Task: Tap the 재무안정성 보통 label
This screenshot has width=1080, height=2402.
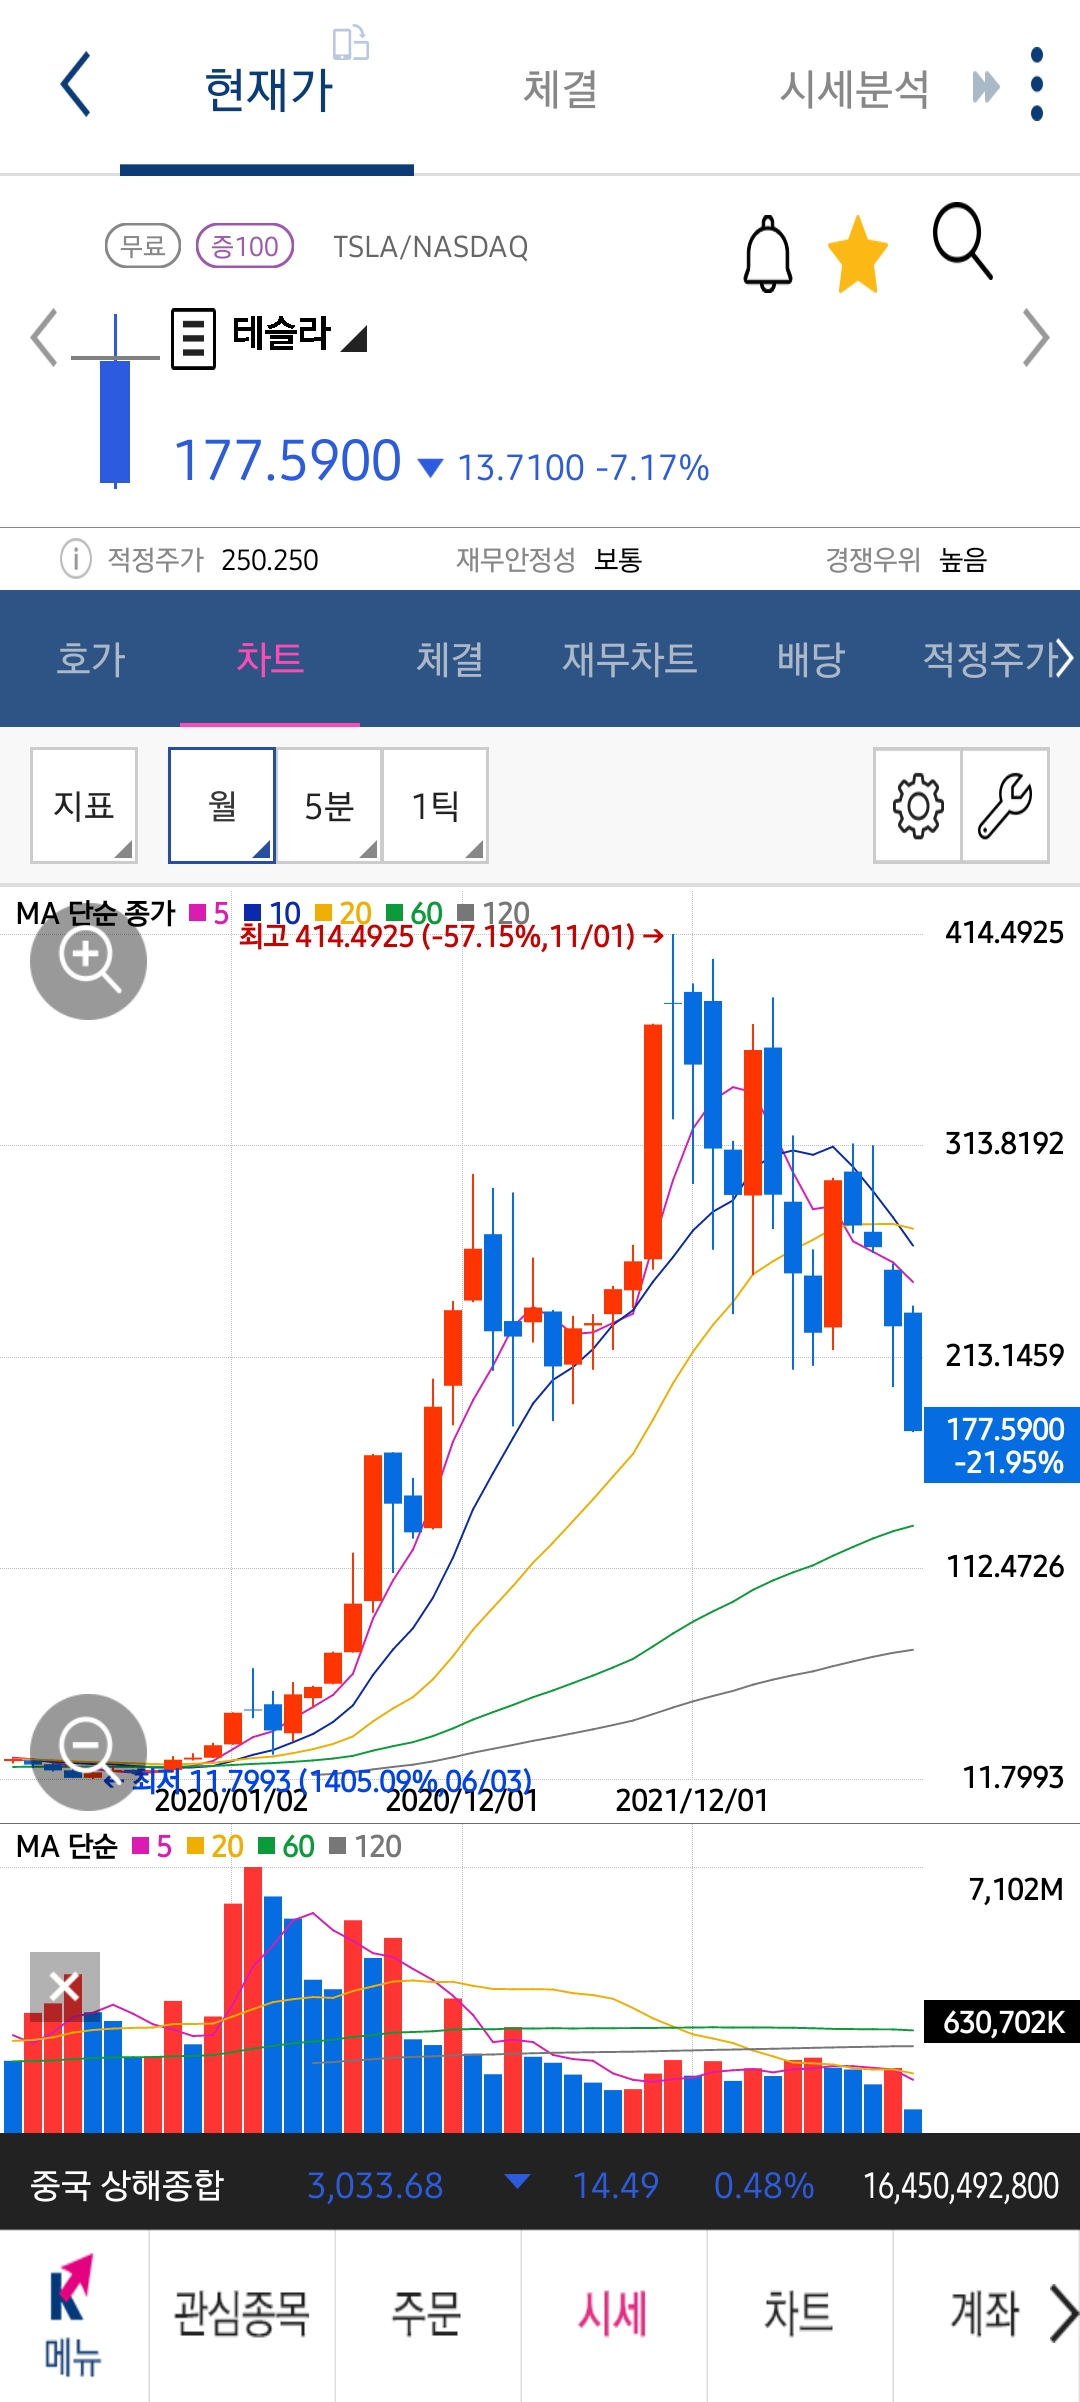Action: coord(548,559)
